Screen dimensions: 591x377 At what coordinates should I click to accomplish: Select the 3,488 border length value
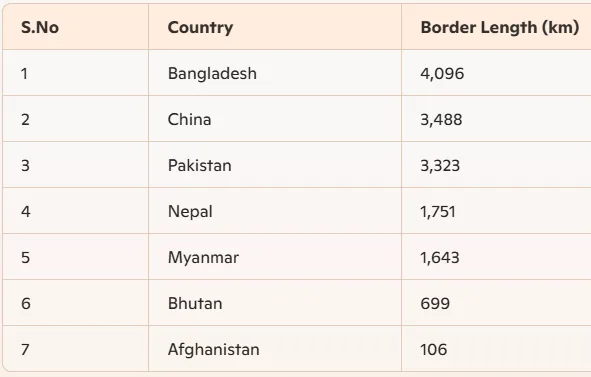[441, 120]
